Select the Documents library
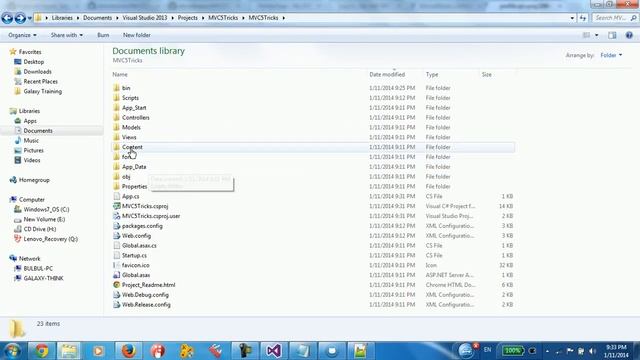Viewport: 640px width, 360px height. point(38,131)
